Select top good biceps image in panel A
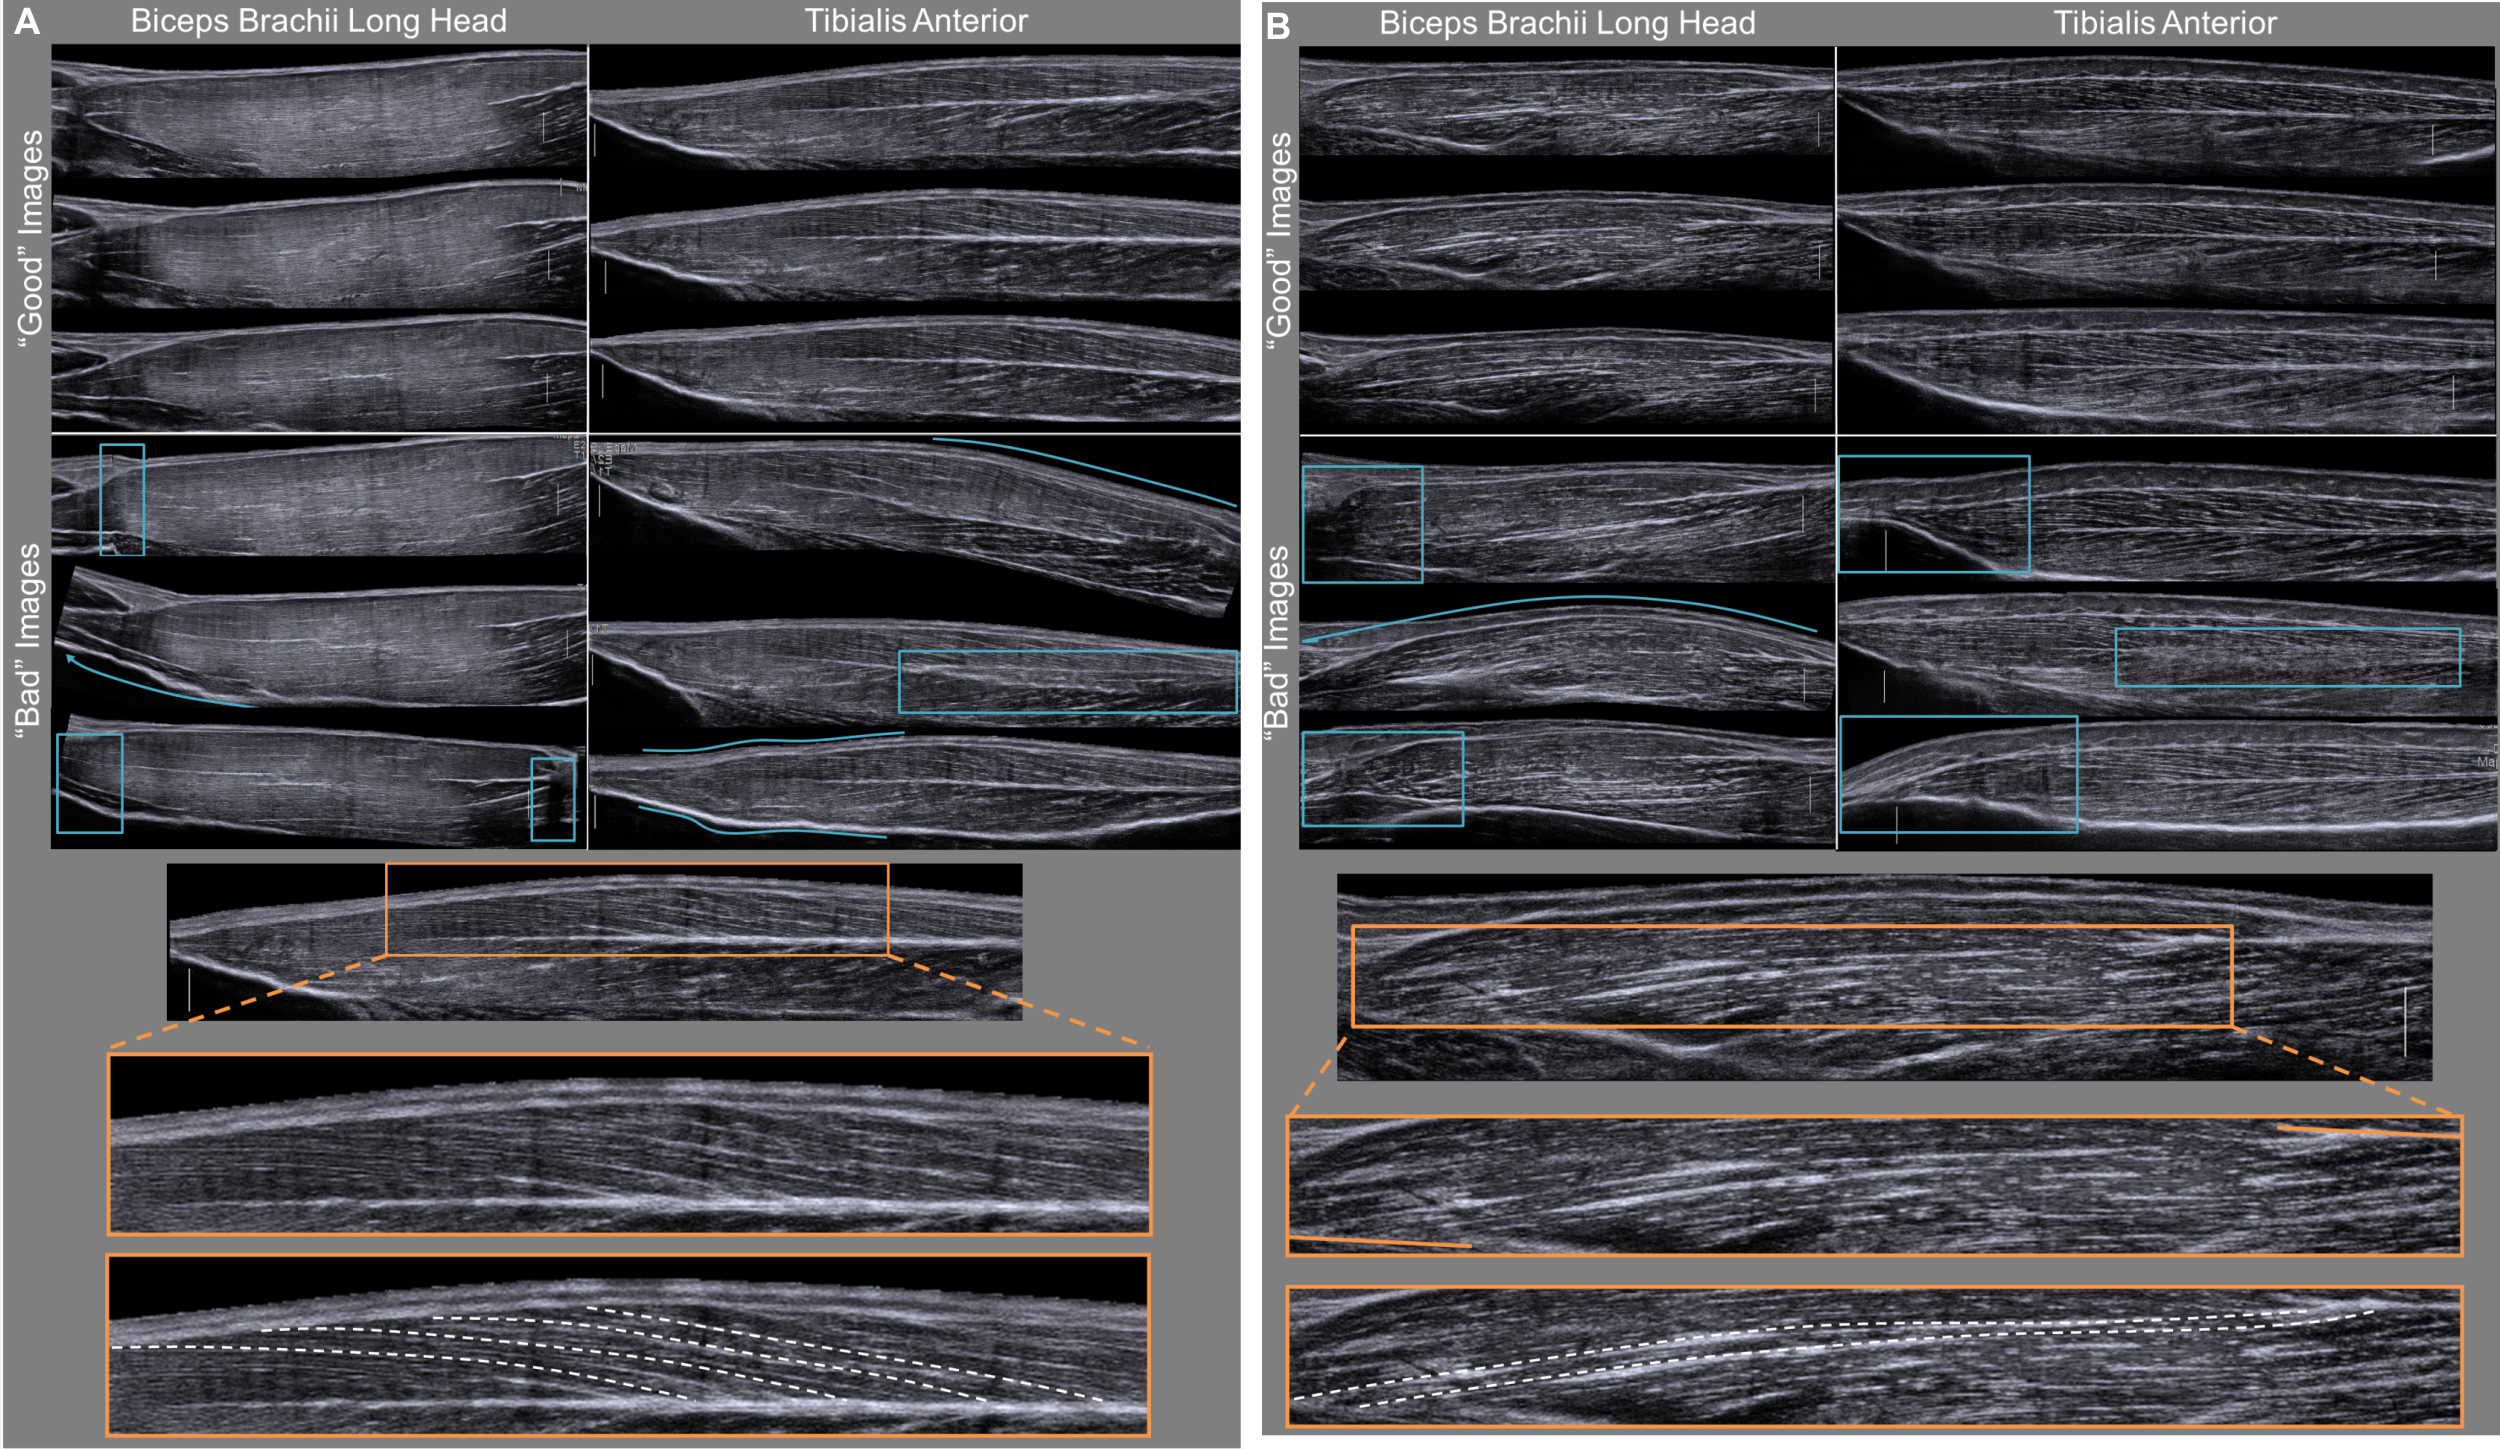 tap(318, 112)
